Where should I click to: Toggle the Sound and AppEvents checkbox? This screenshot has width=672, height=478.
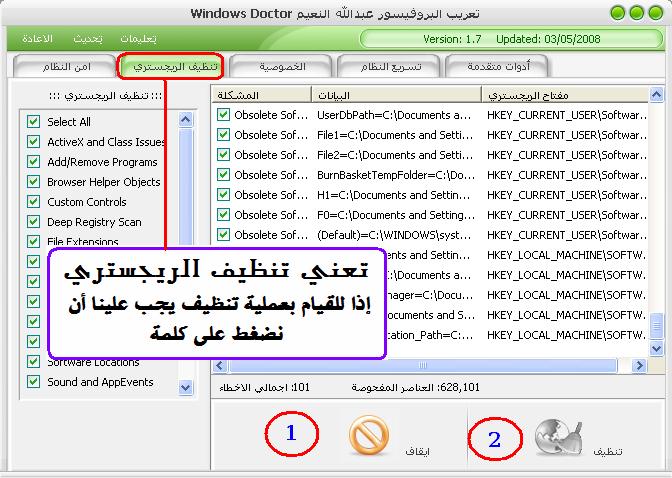[x=33, y=382]
